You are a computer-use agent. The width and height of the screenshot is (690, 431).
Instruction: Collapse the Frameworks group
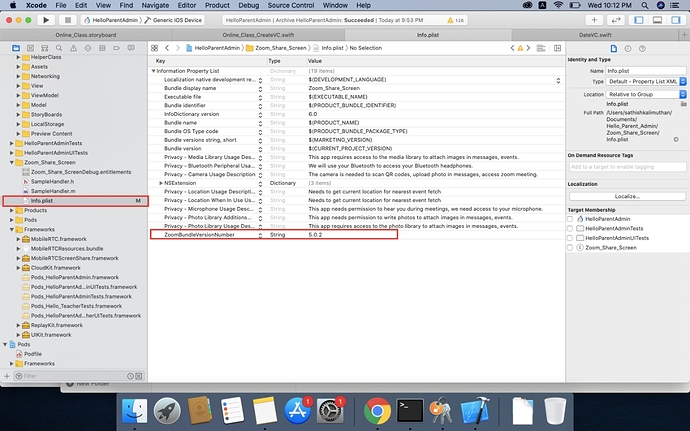tap(12, 229)
